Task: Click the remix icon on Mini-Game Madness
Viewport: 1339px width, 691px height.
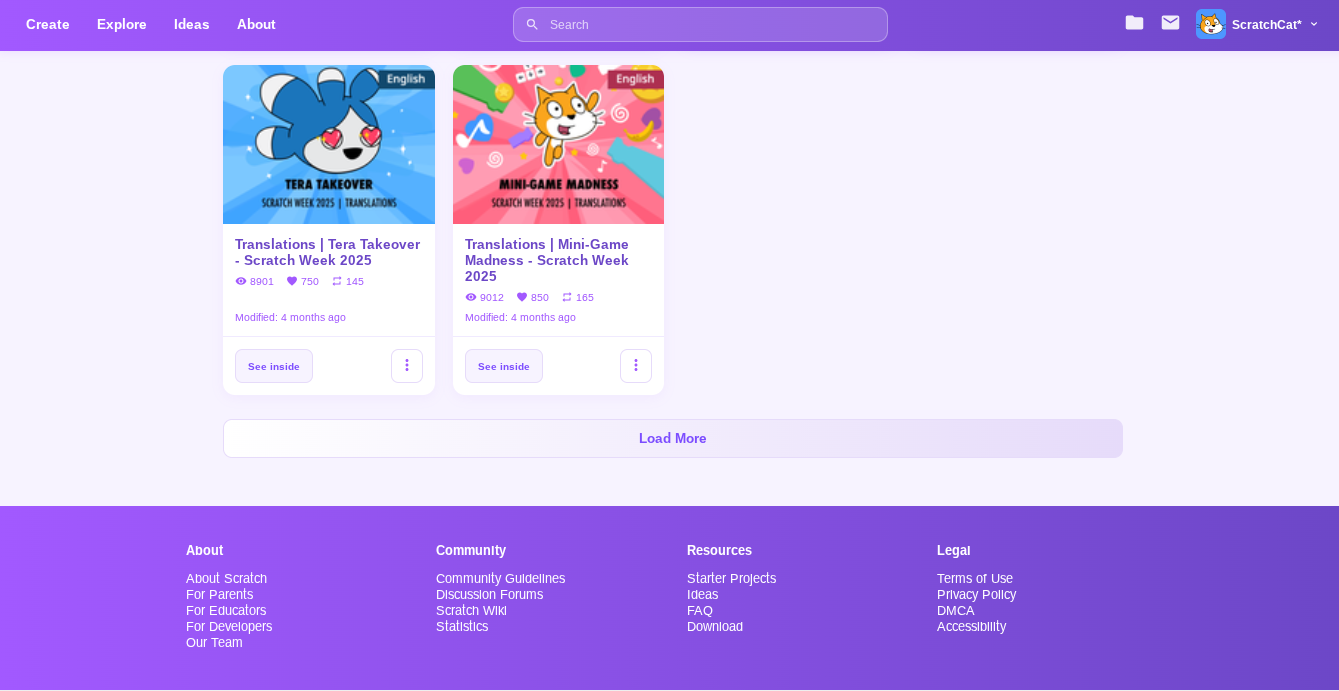Action: 567,298
